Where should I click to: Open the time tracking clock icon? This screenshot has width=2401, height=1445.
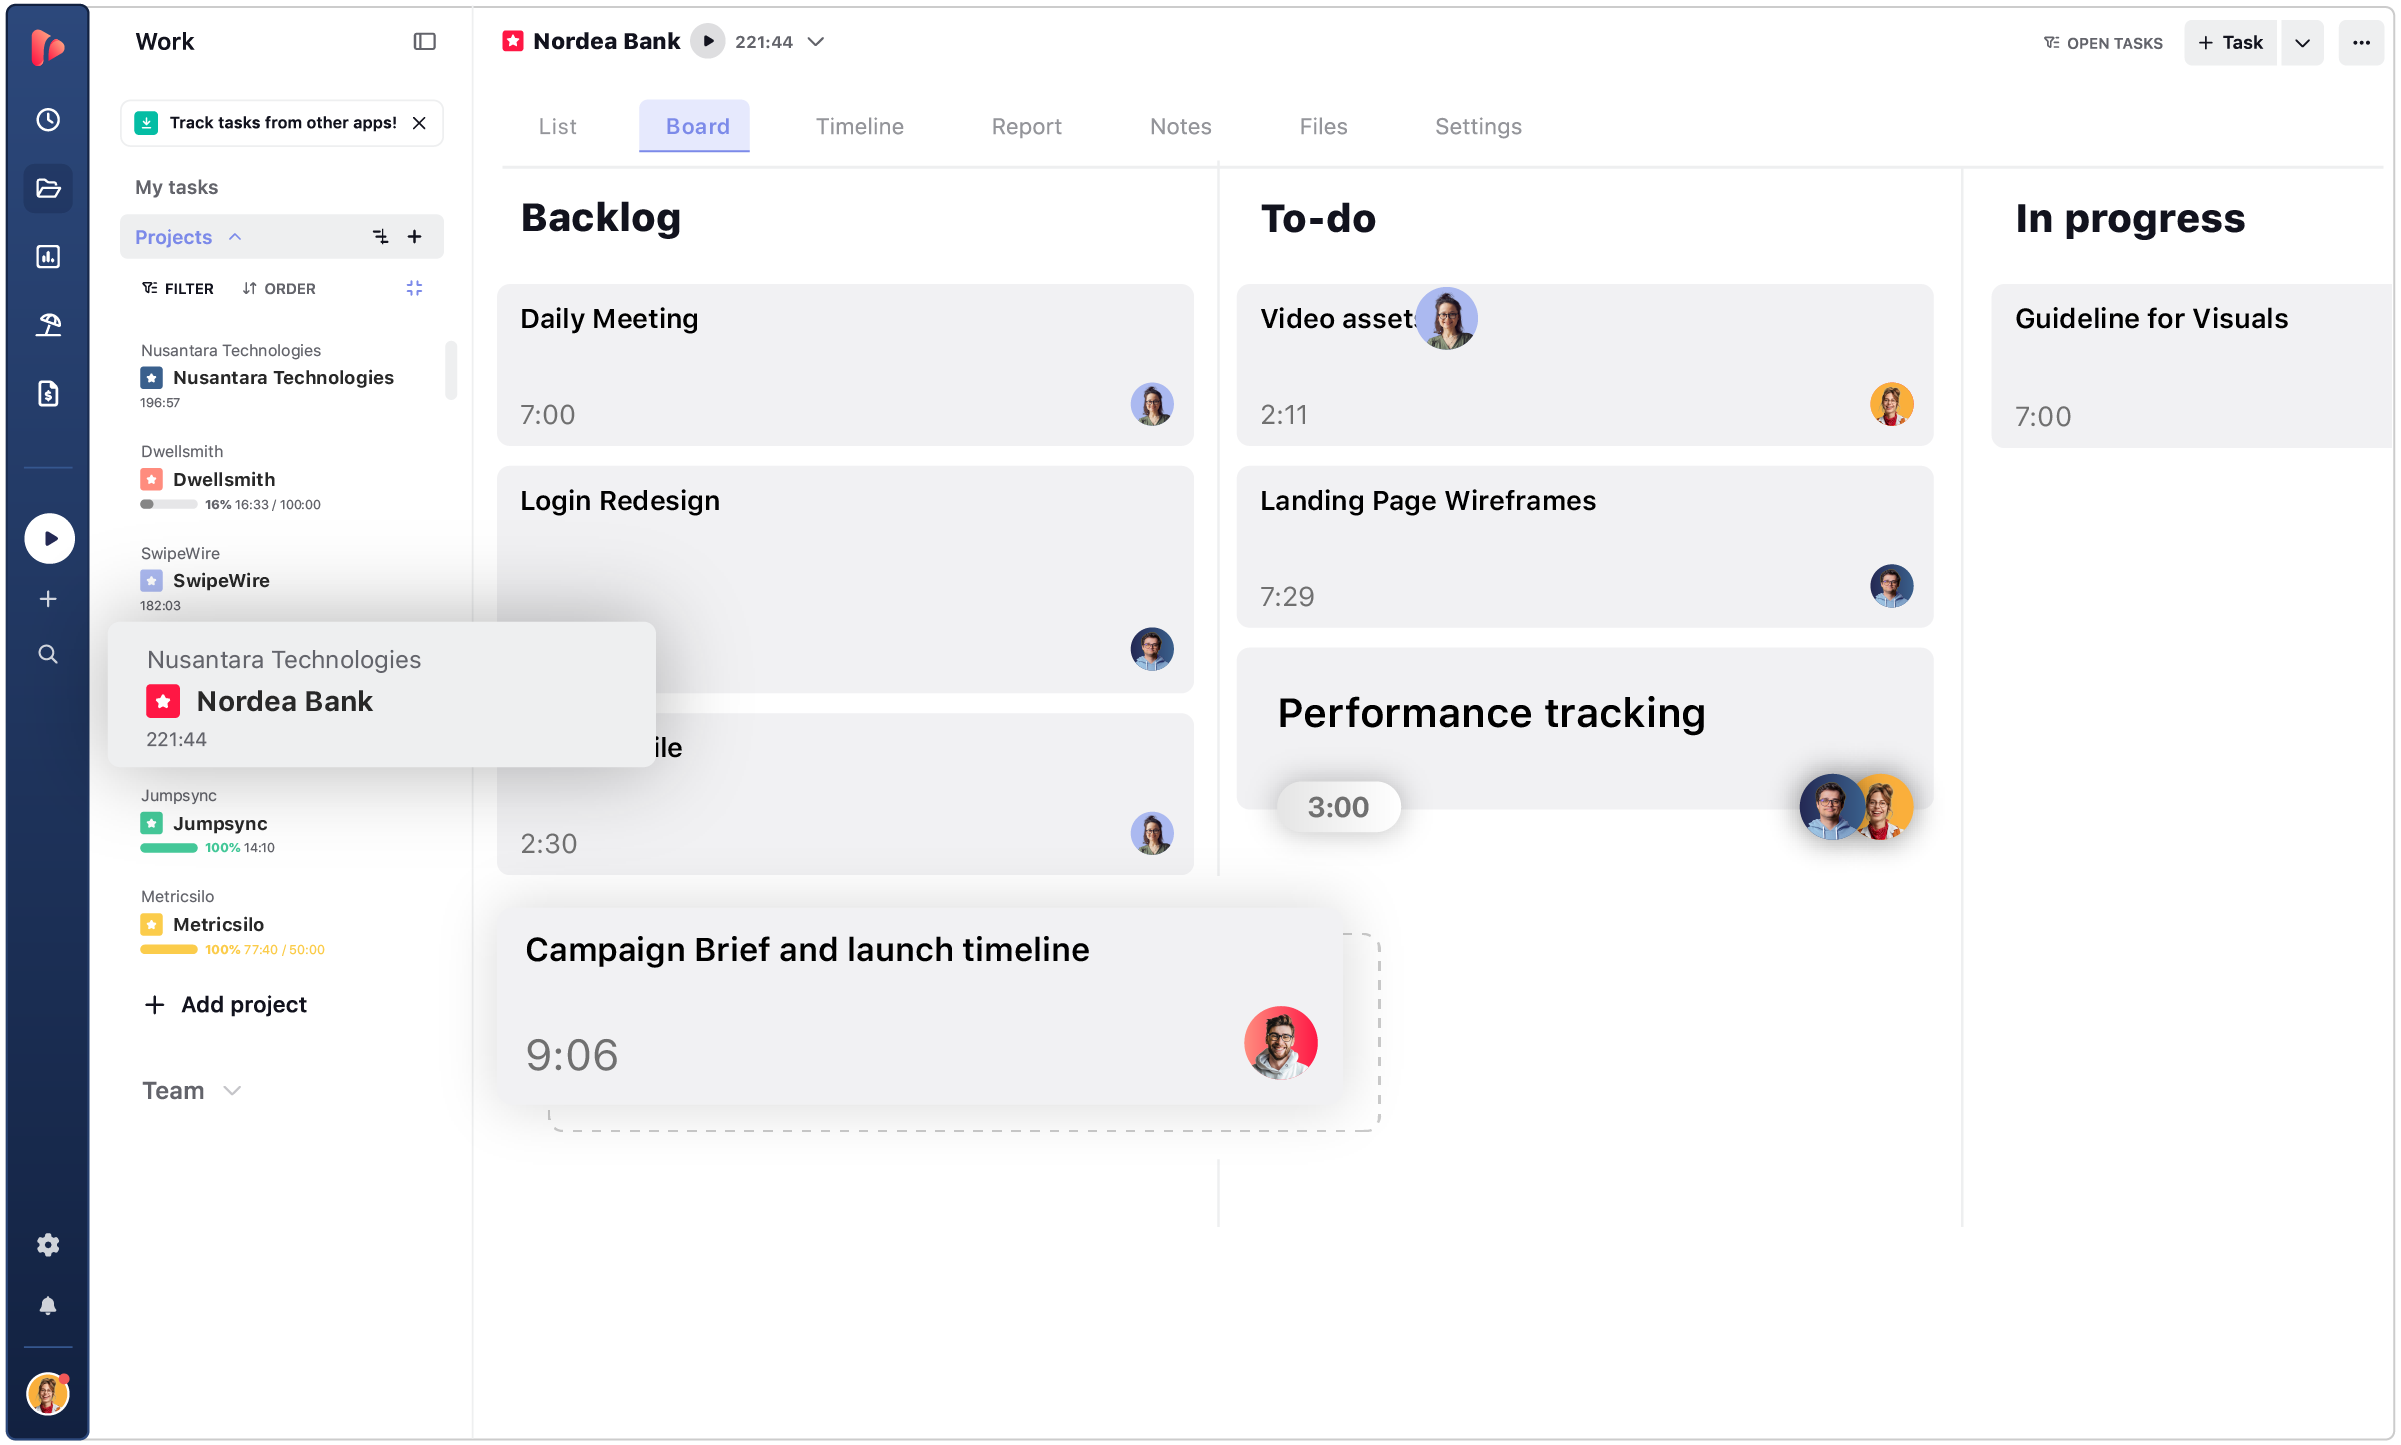48,120
